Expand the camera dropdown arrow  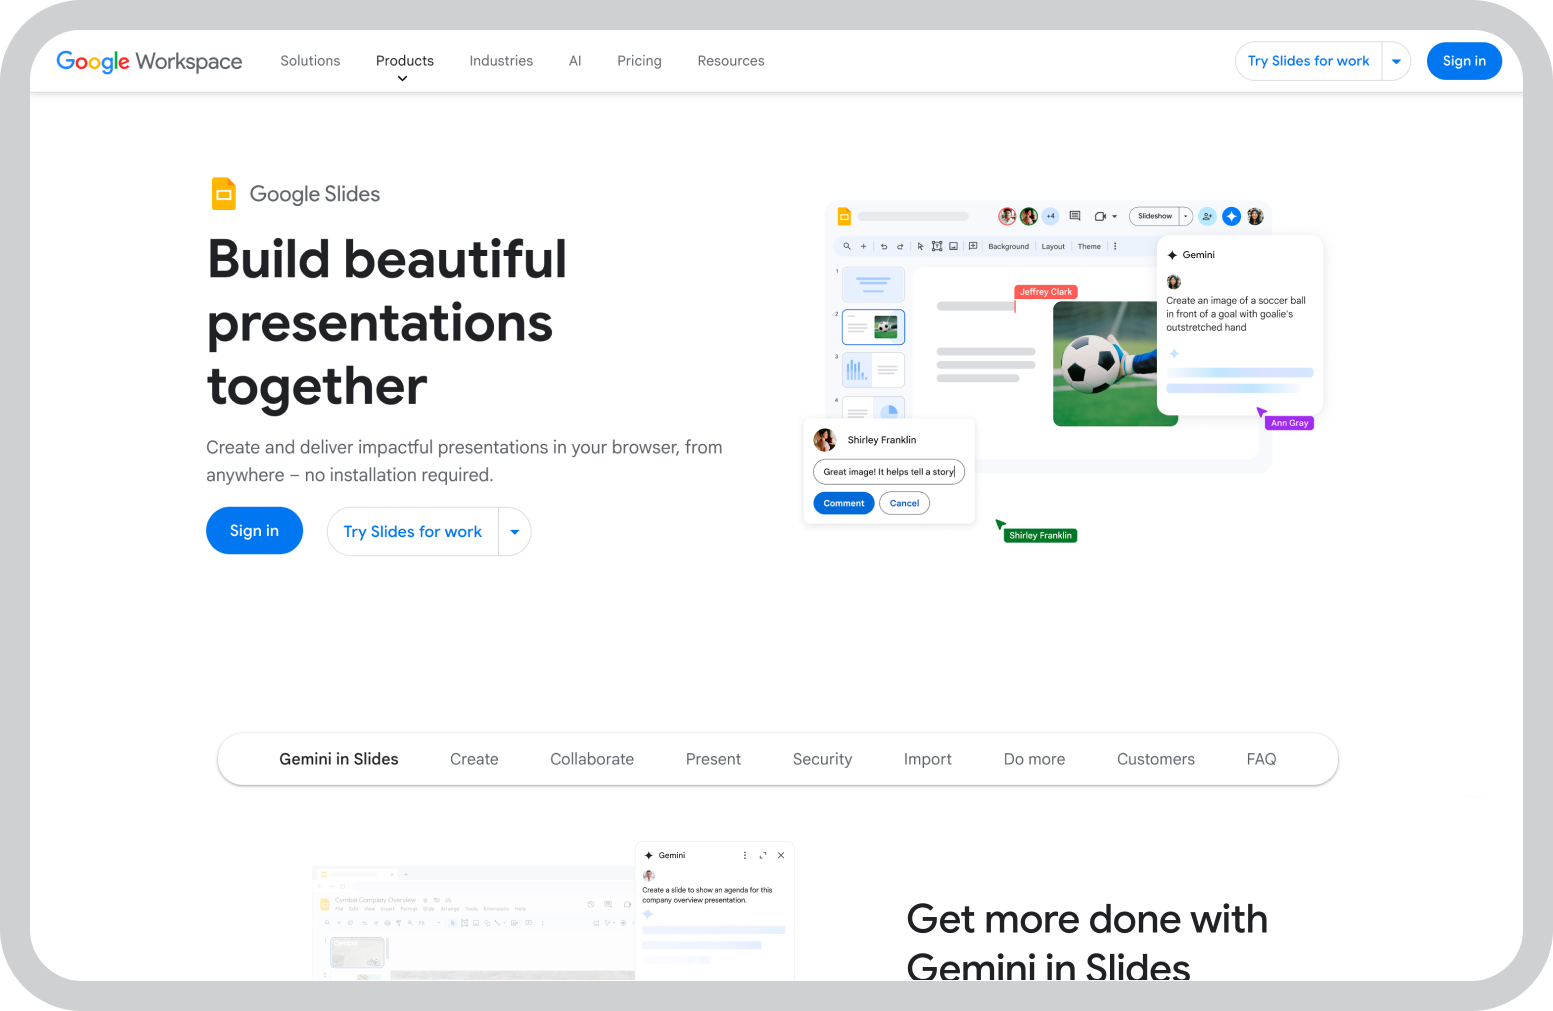coord(1114,217)
